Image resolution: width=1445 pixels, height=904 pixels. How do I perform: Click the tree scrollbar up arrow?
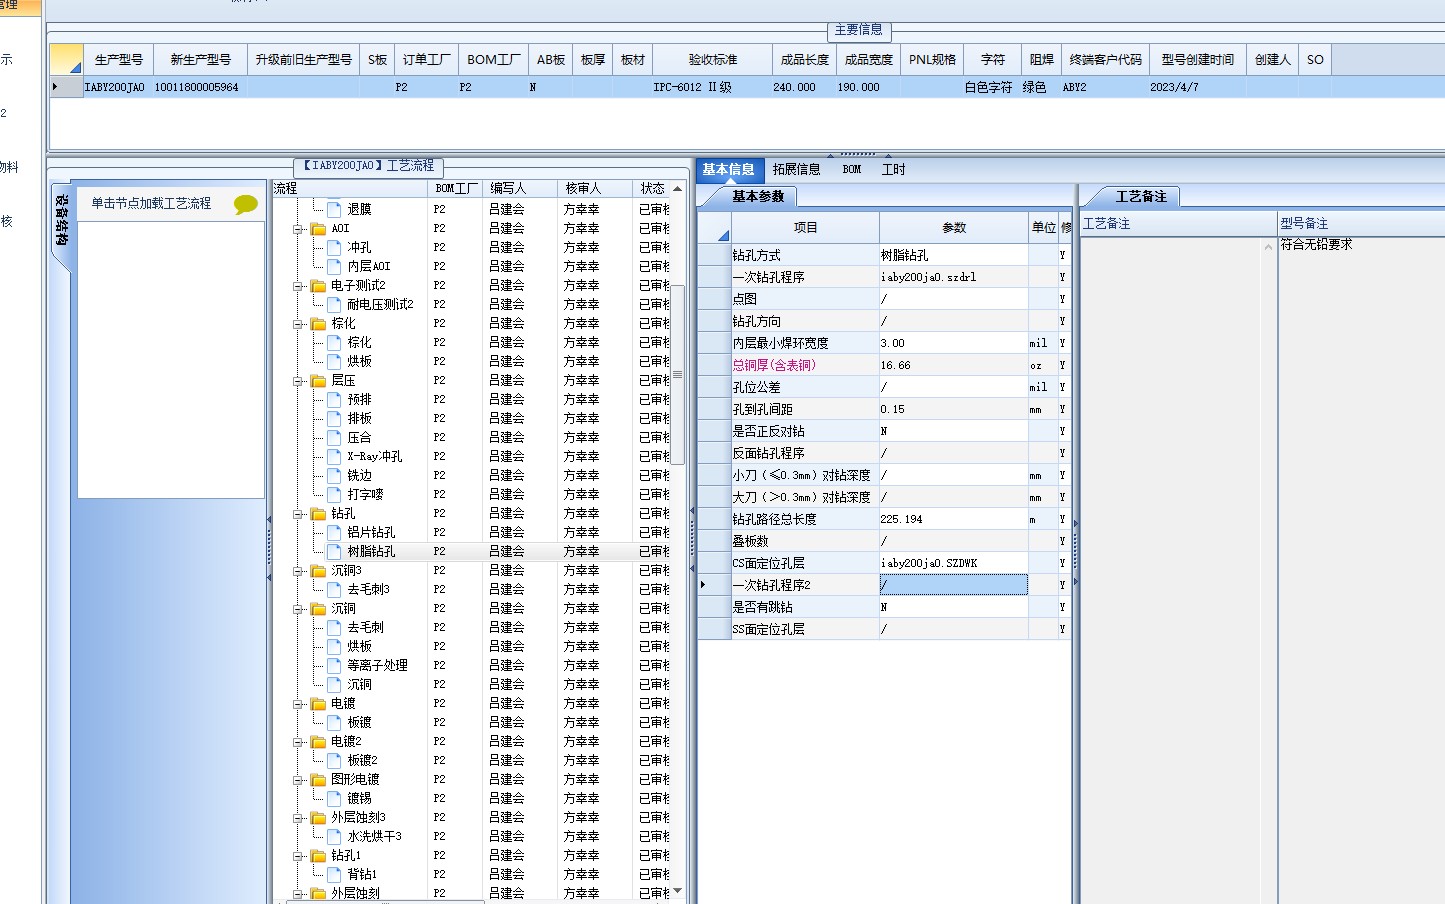[x=678, y=189]
